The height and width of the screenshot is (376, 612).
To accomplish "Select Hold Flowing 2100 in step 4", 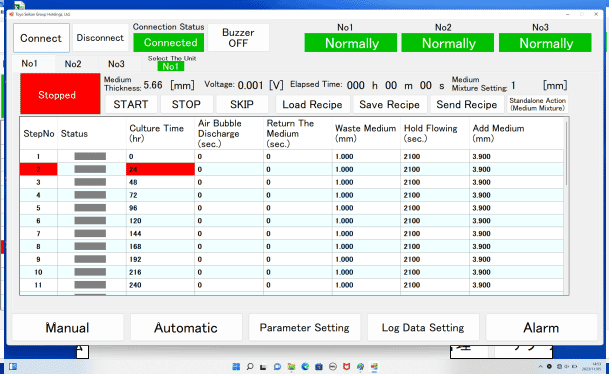I will pos(435,195).
